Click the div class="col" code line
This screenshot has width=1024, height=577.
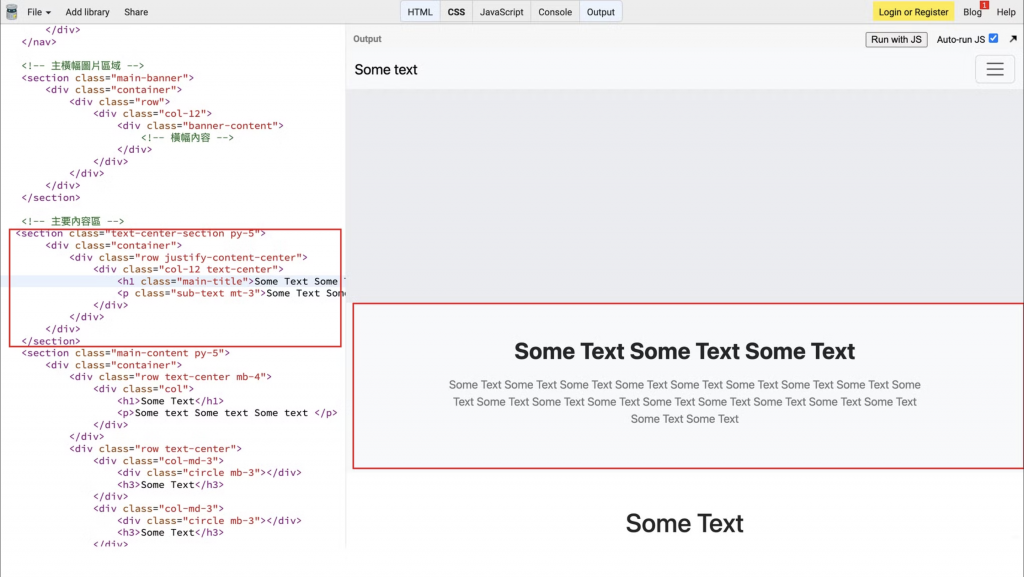point(143,388)
